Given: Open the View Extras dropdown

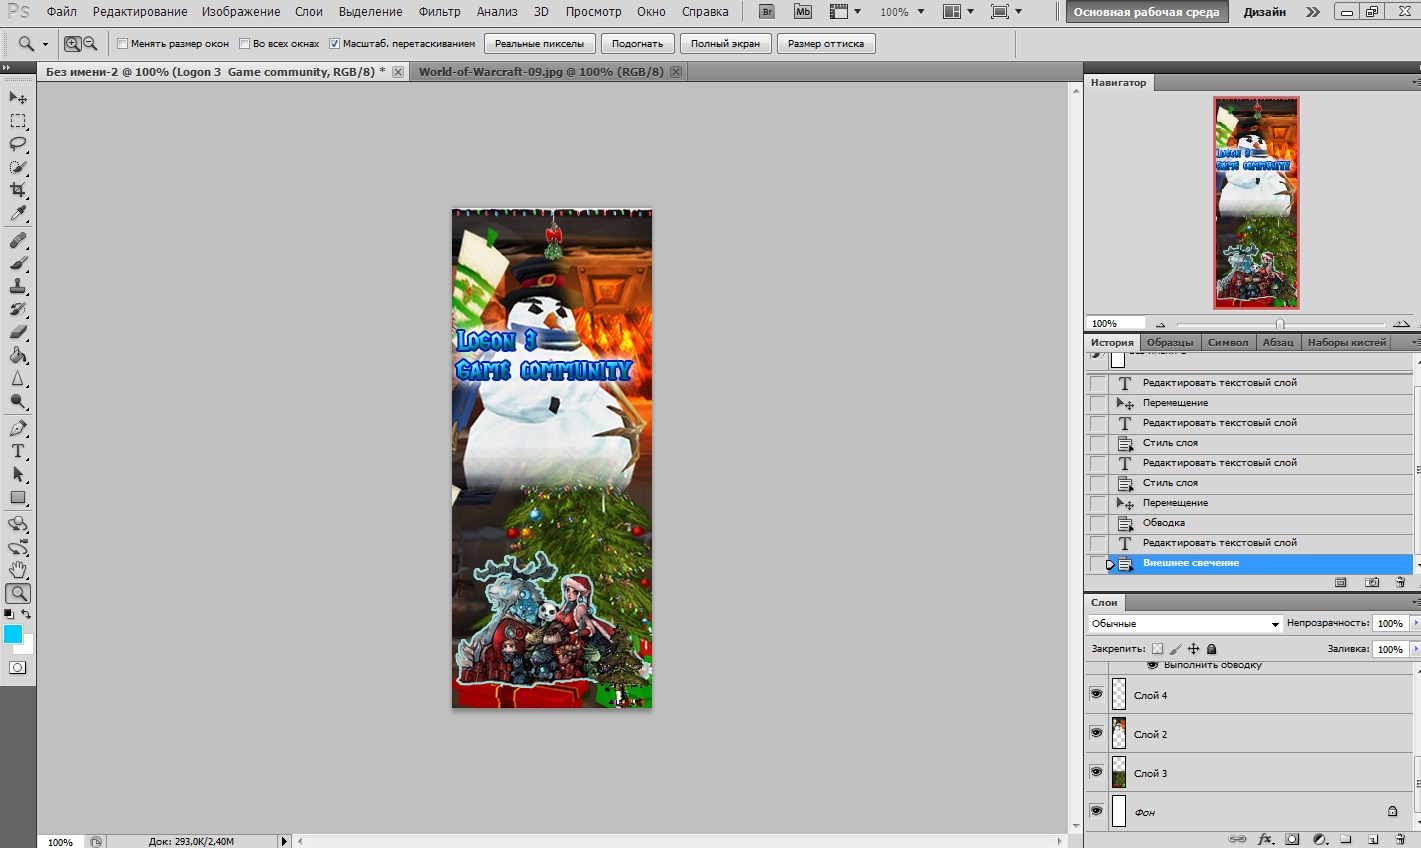Looking at the screenshot, I should point(844,12).
